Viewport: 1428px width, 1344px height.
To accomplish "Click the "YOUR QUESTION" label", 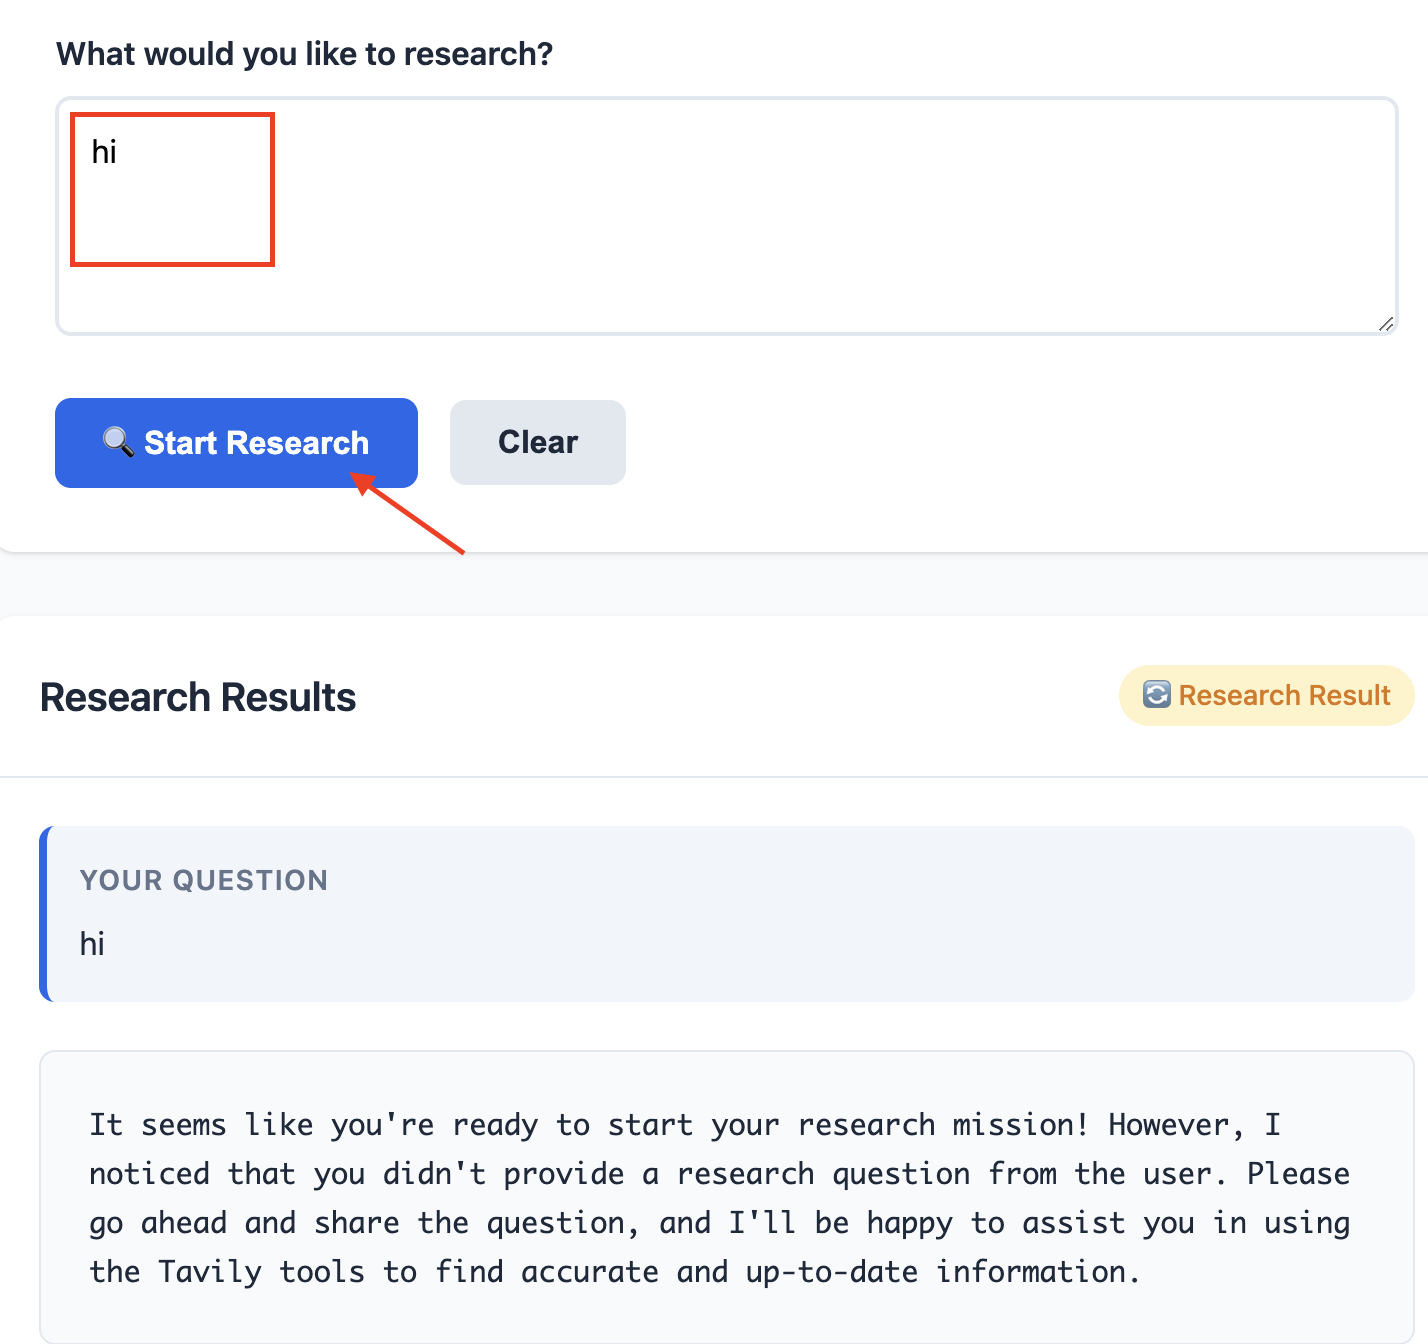I will pyautogui.click(x=204, y=880).
